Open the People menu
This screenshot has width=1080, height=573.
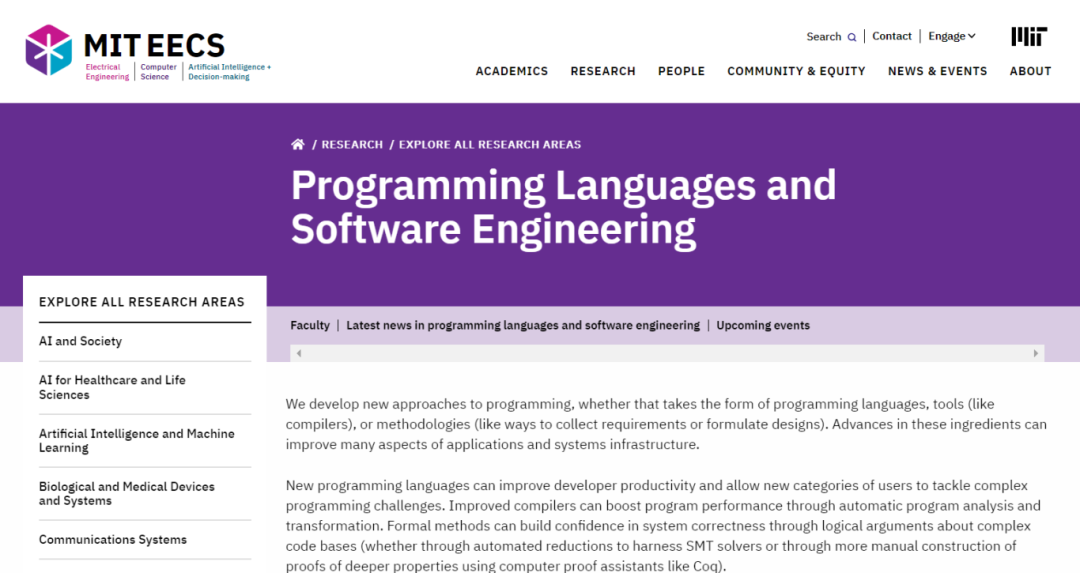pos(681,71)
